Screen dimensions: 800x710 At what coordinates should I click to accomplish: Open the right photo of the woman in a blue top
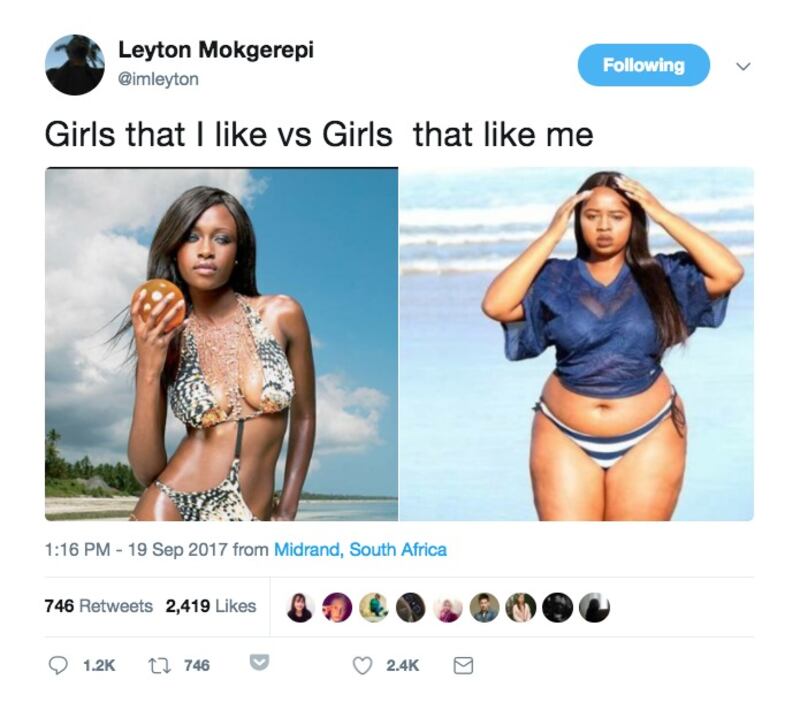click(576, 344)
